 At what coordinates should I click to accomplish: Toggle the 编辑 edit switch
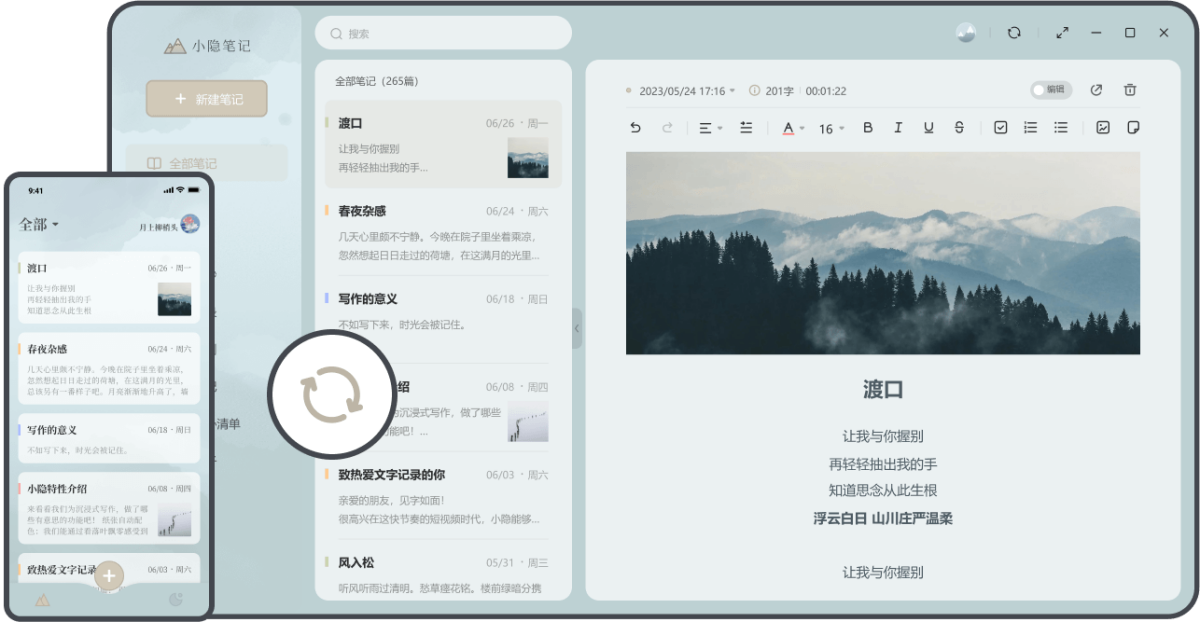[x=1050, y=89]
